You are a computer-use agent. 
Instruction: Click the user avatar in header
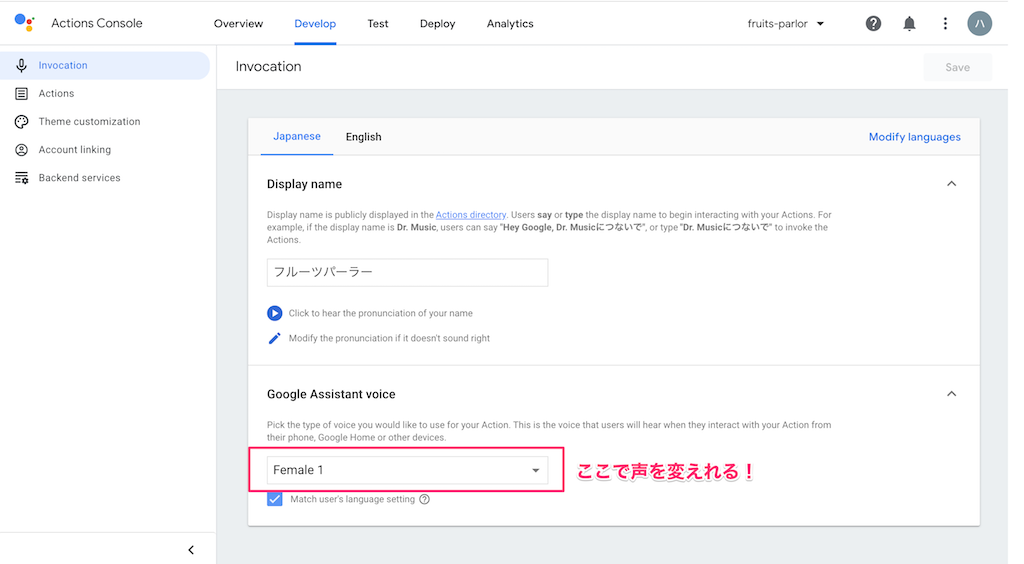980,24
